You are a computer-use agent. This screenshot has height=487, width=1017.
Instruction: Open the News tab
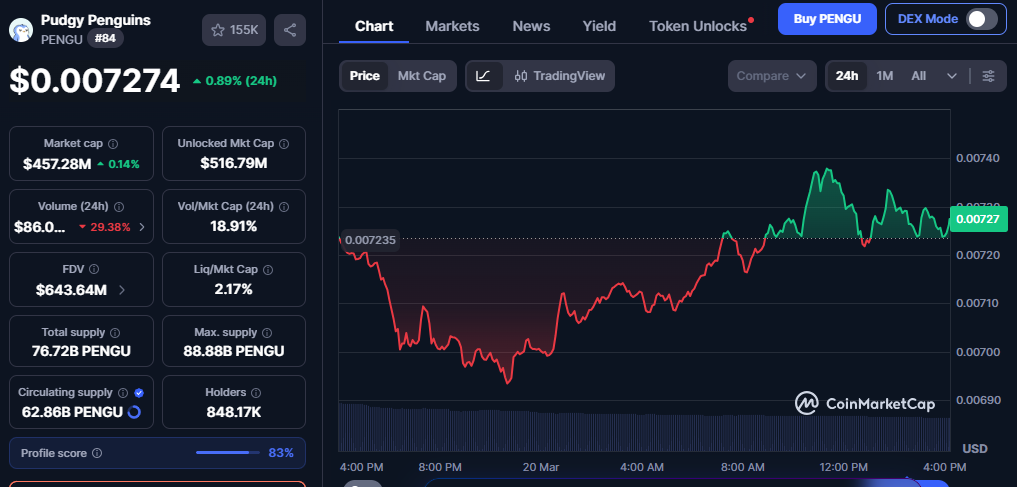(531, 26)
